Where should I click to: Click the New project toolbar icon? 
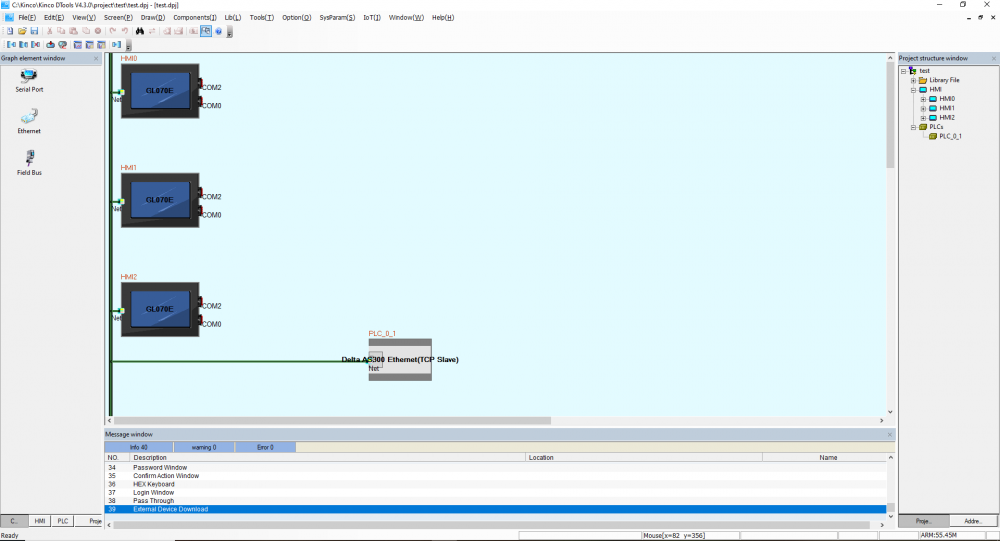click(x=9, y=31)
